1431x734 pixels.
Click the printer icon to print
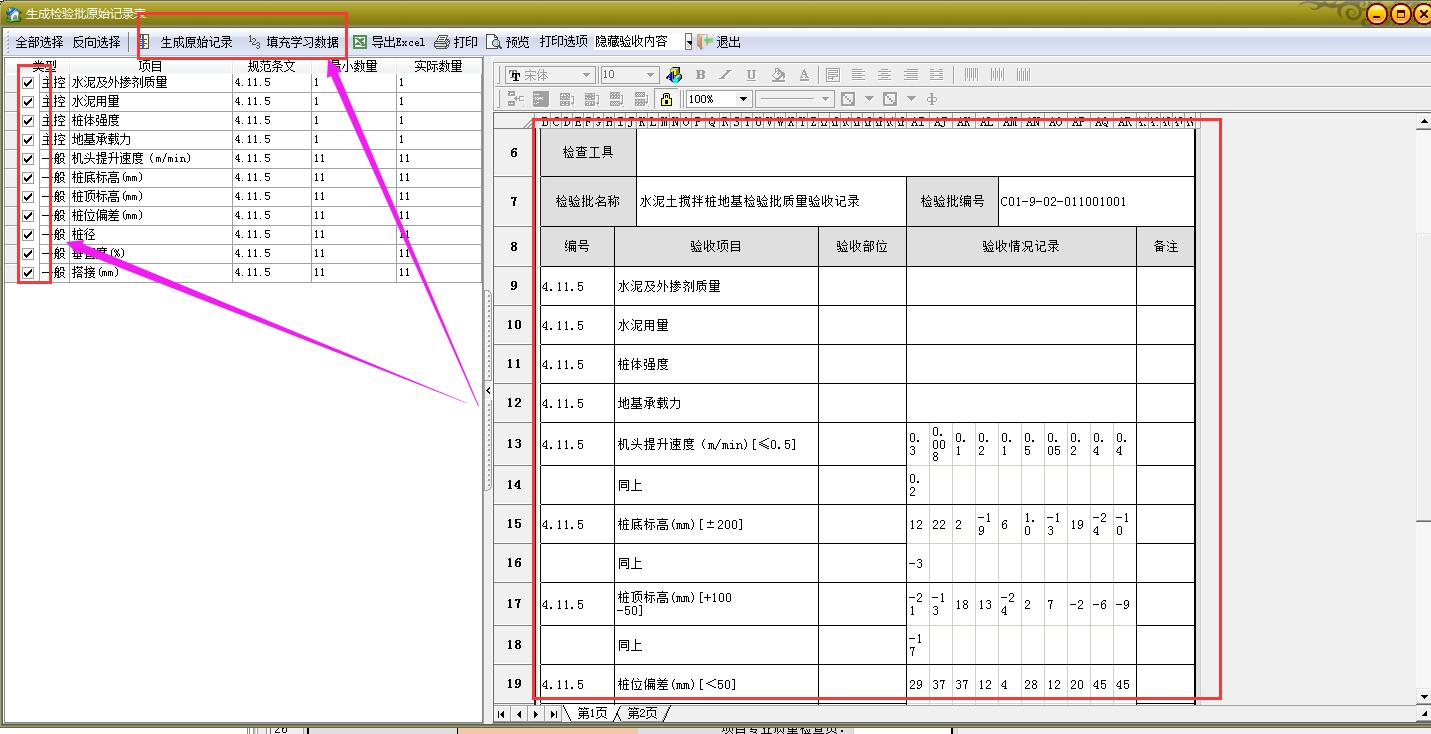(442, 42)
